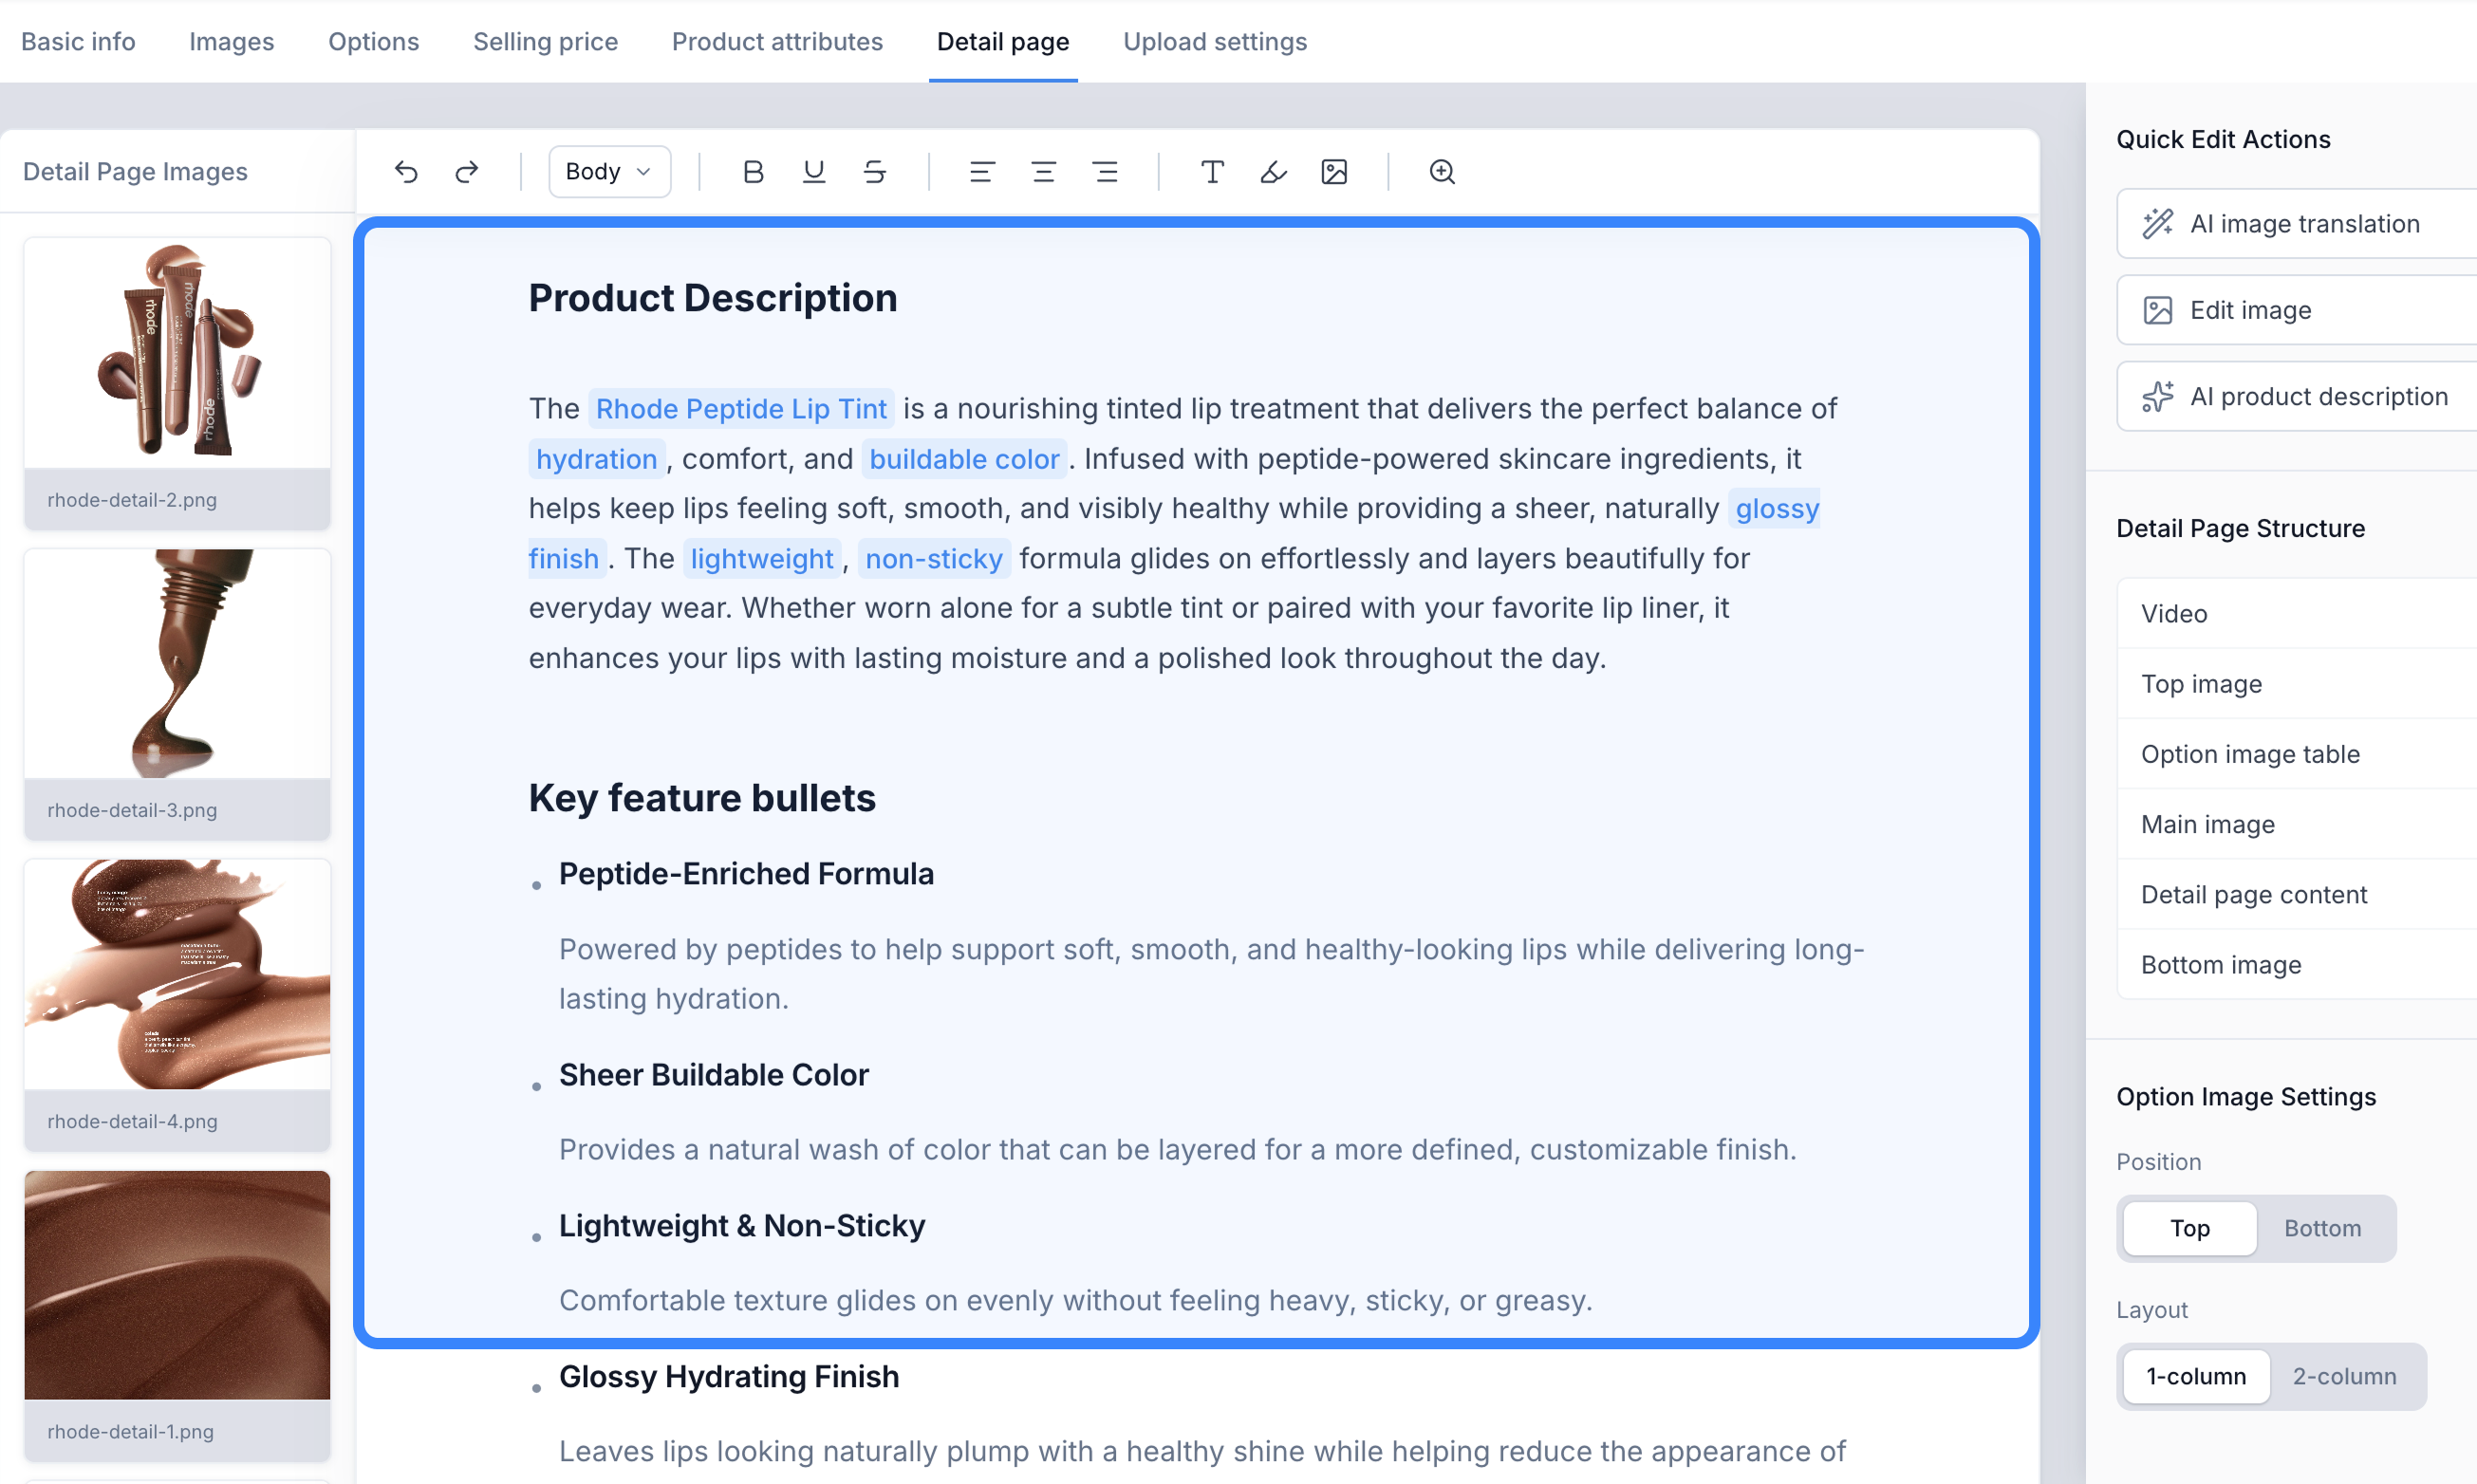Screen dimensions: 2477x1484
Task: Select the text color tool
Action: (x=1212, y=172)
